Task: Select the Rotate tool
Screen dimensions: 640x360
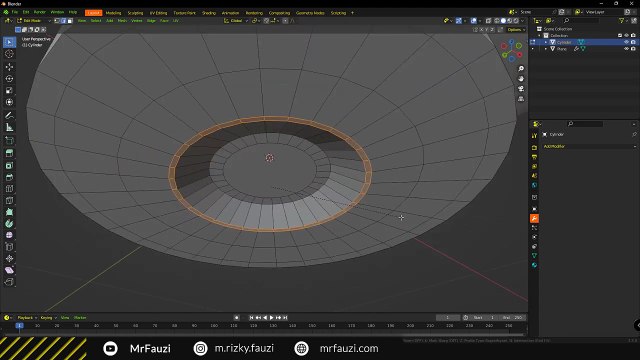Action: coord(9,78)
